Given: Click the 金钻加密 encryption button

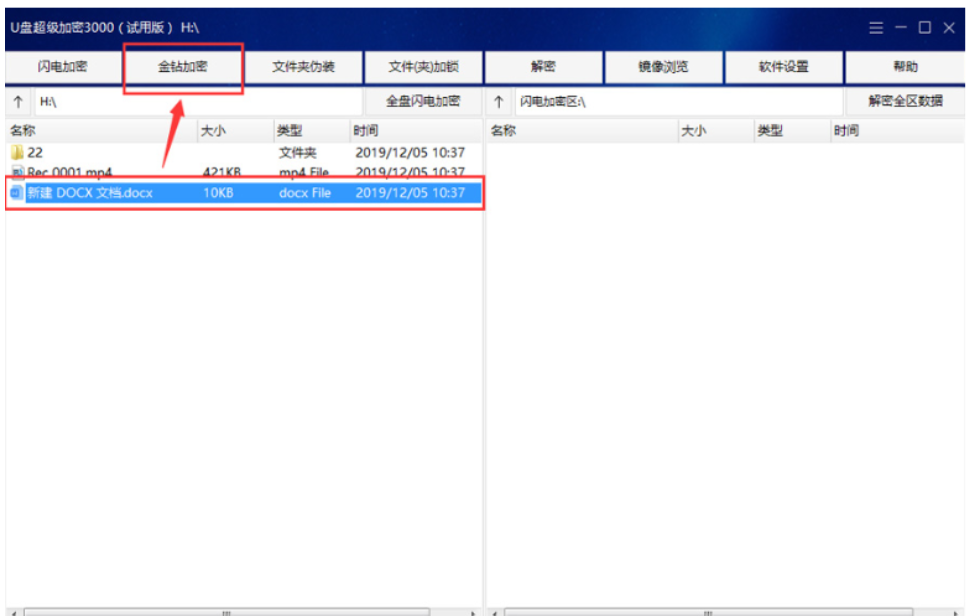Looking at the screenshot, I should pos(183,67).
